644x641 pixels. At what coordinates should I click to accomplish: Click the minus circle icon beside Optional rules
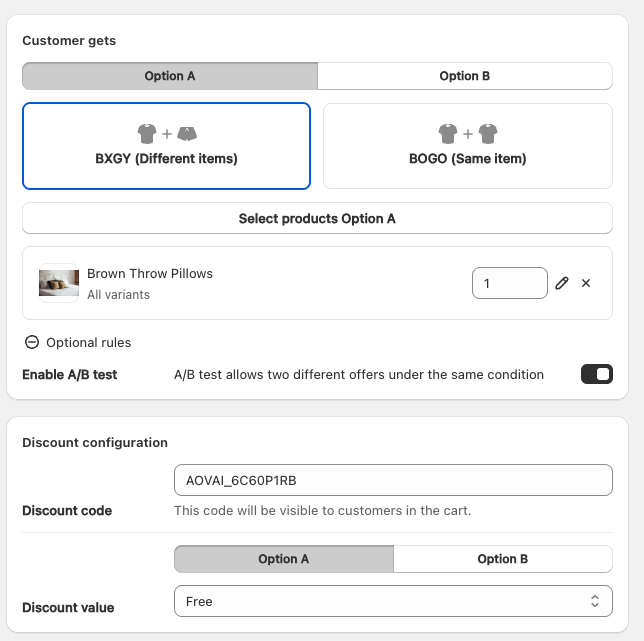[32, 342]
